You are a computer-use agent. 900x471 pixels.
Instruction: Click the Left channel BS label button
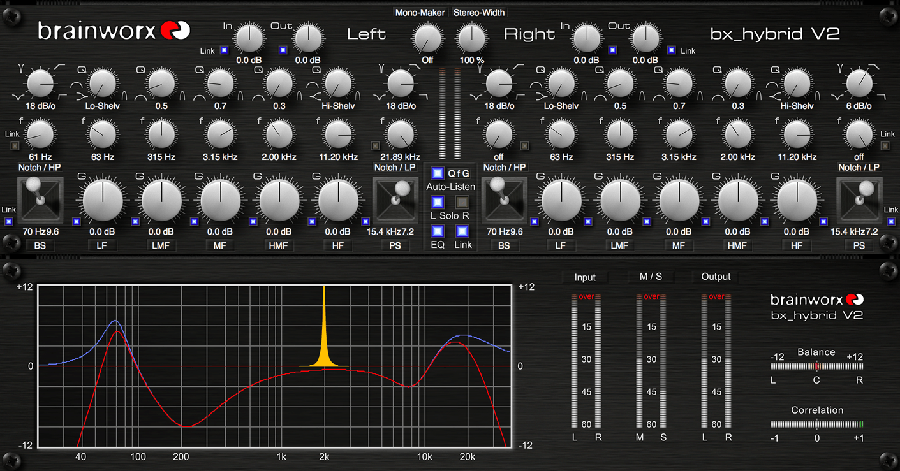point(39,244)
